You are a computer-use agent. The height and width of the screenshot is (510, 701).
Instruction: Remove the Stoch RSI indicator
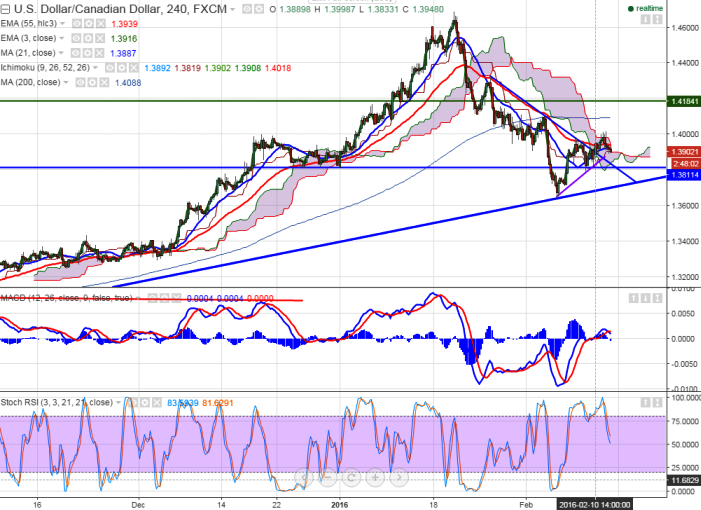[x=157, y=403]
